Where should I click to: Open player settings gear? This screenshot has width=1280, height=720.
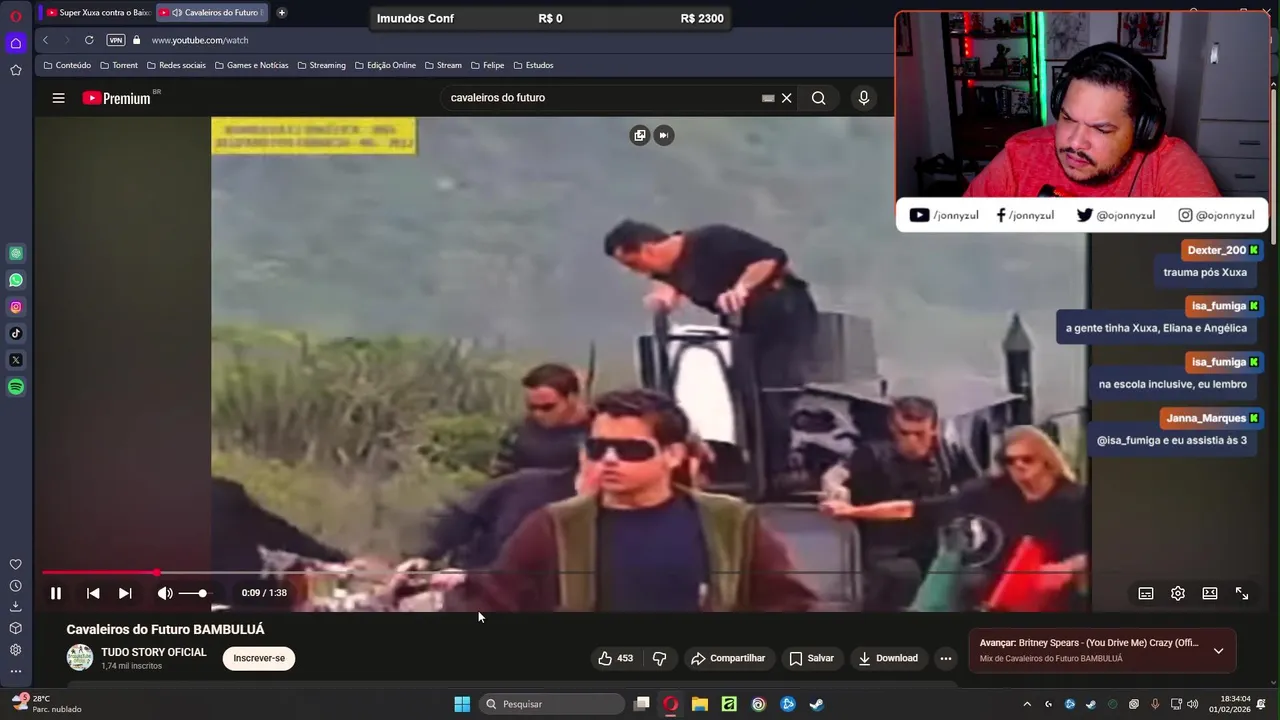click(x=1178, y=593)
